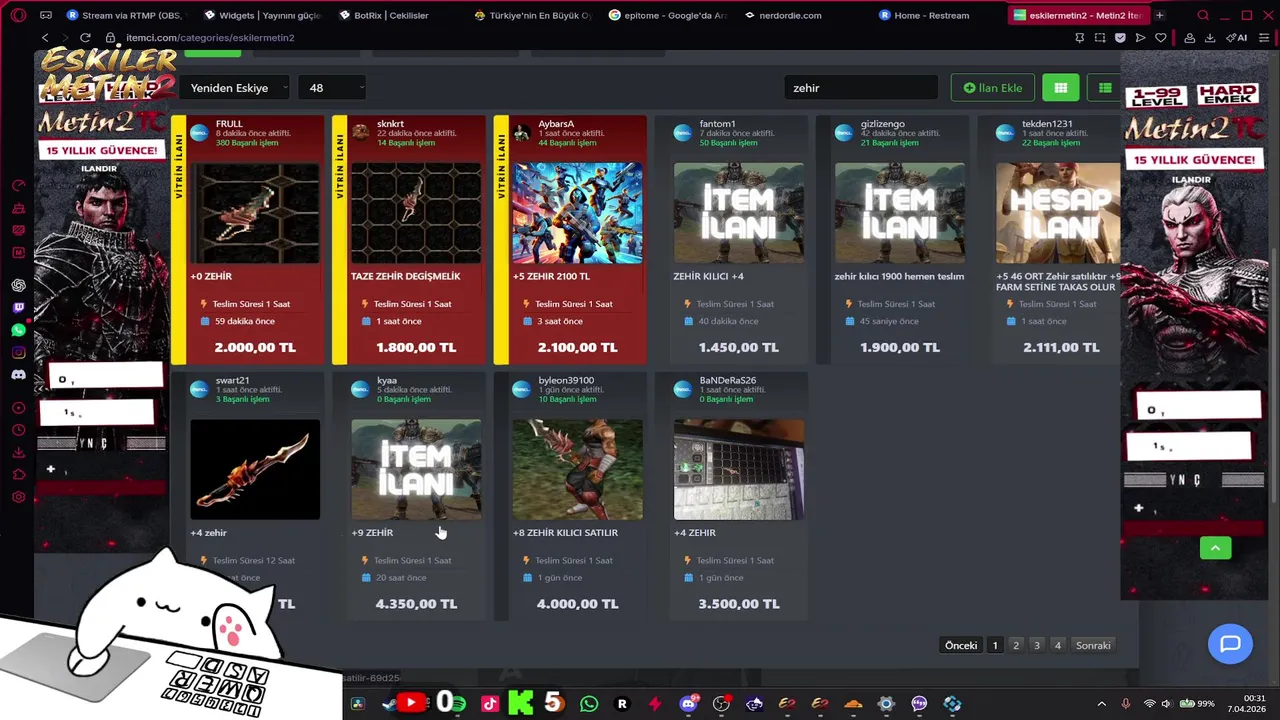Open browser downloads icon in the toolbar
The width and height of the screenshot is (1280, 720).
[1210, 37]
